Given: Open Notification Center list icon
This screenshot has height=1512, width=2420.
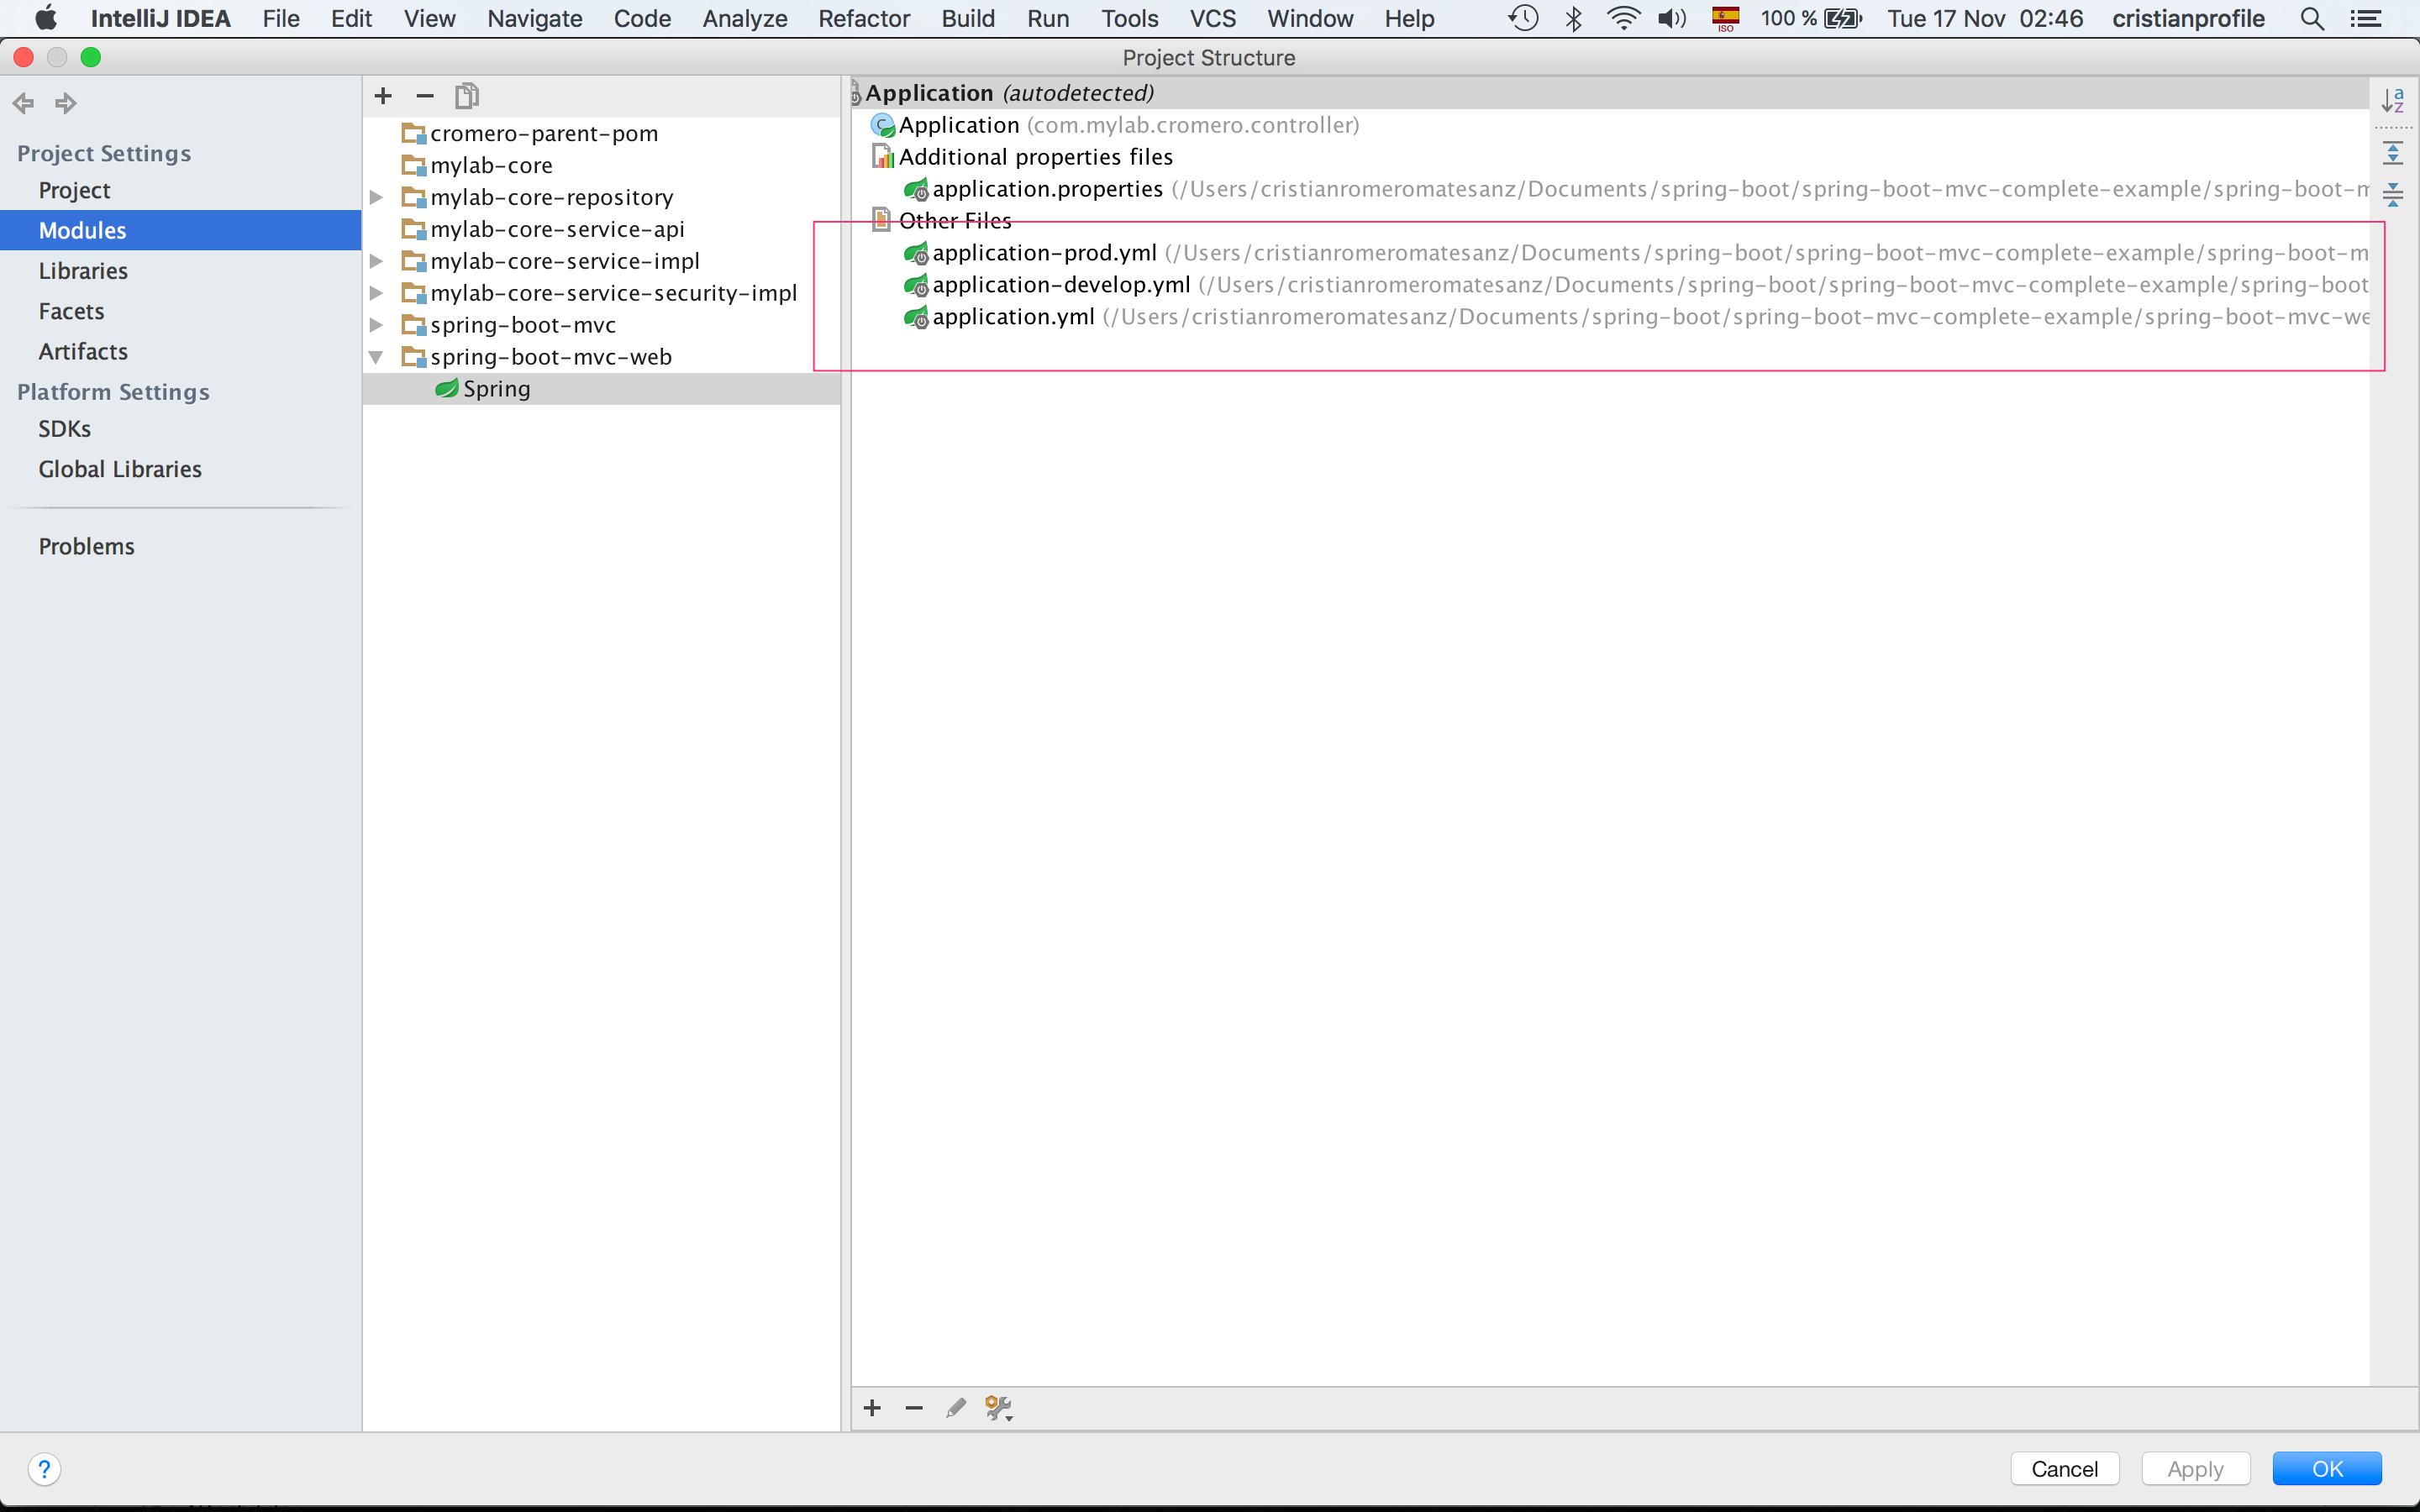Looking at the screenshot, I should tap(2366, 18).
